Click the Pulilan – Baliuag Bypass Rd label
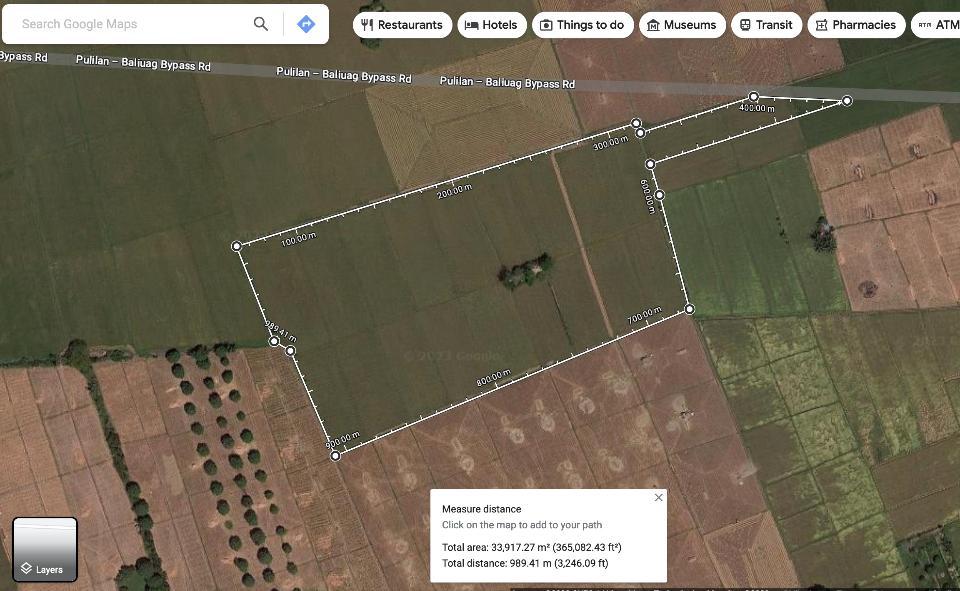The height and width of the screenshot is (591, 960). 343,75
